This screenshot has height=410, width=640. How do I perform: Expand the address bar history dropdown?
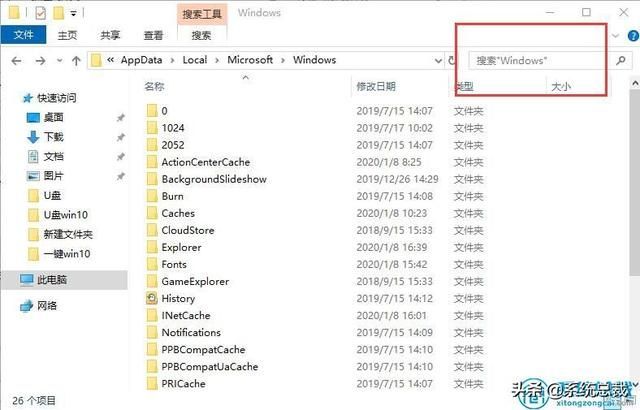438,61
